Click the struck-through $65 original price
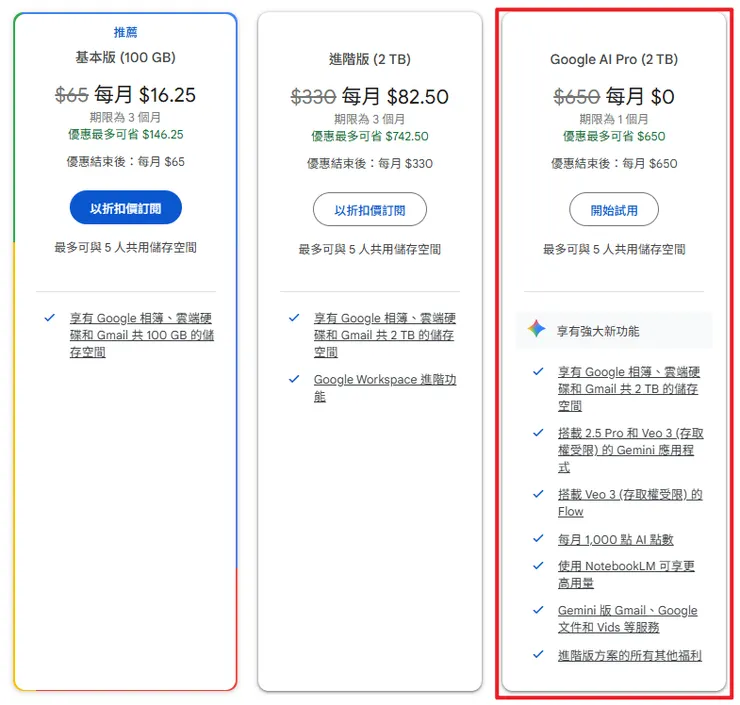 click(72, 95)
